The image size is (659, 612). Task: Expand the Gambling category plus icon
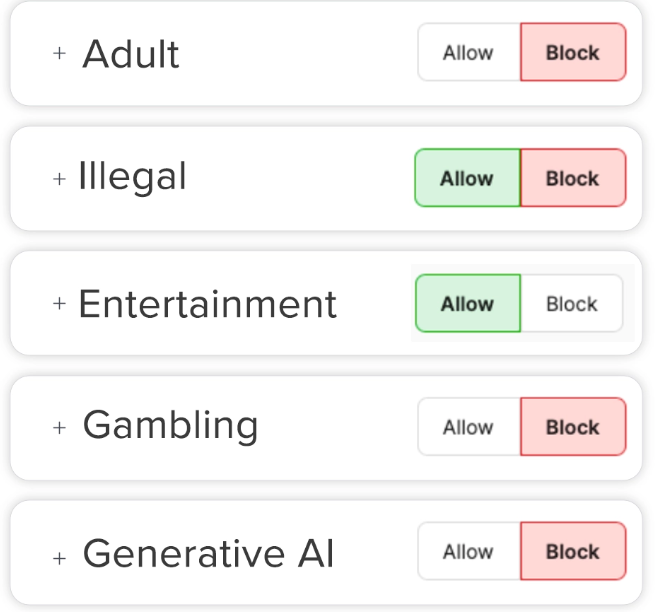pos(60,428)
